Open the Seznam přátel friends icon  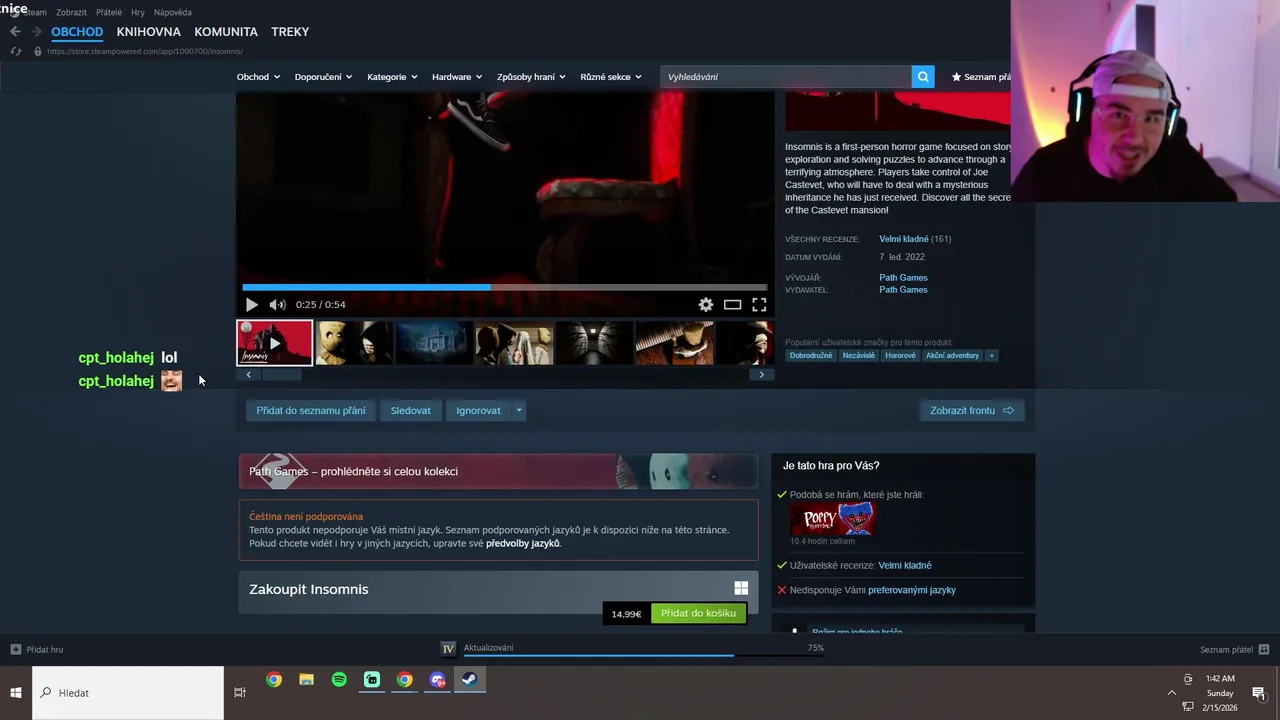tap(1264, 649)
